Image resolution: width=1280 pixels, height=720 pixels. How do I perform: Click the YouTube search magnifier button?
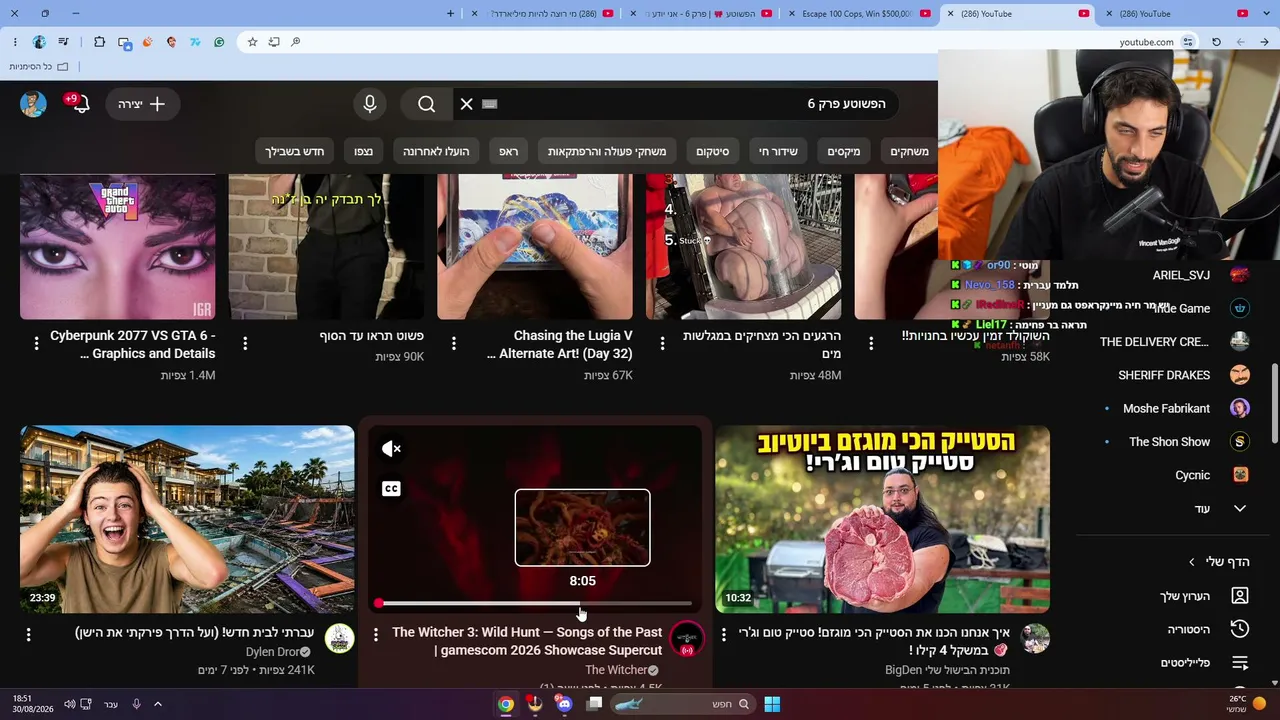(x=427, y=104)
